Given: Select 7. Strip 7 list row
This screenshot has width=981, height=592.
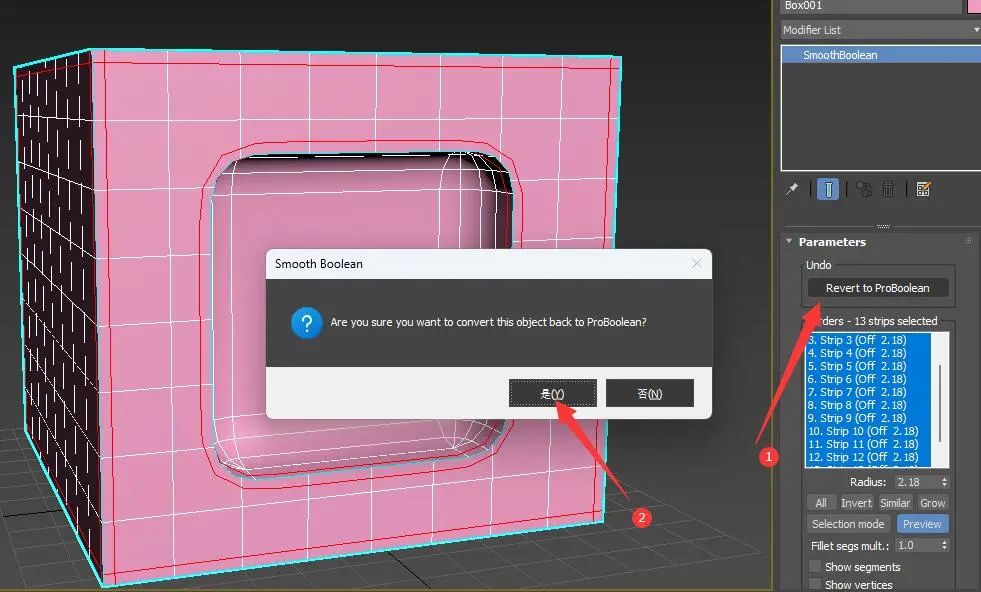Looking at the screenshot, I should coord(868,392).
